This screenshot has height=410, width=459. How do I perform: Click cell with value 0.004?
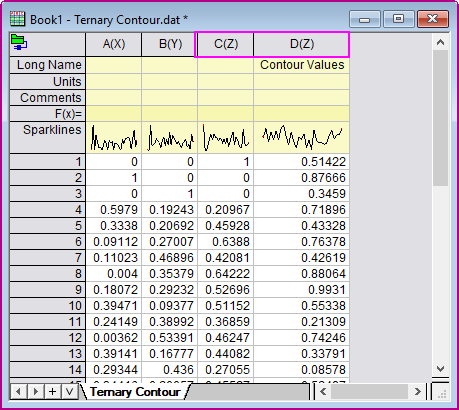114,274
